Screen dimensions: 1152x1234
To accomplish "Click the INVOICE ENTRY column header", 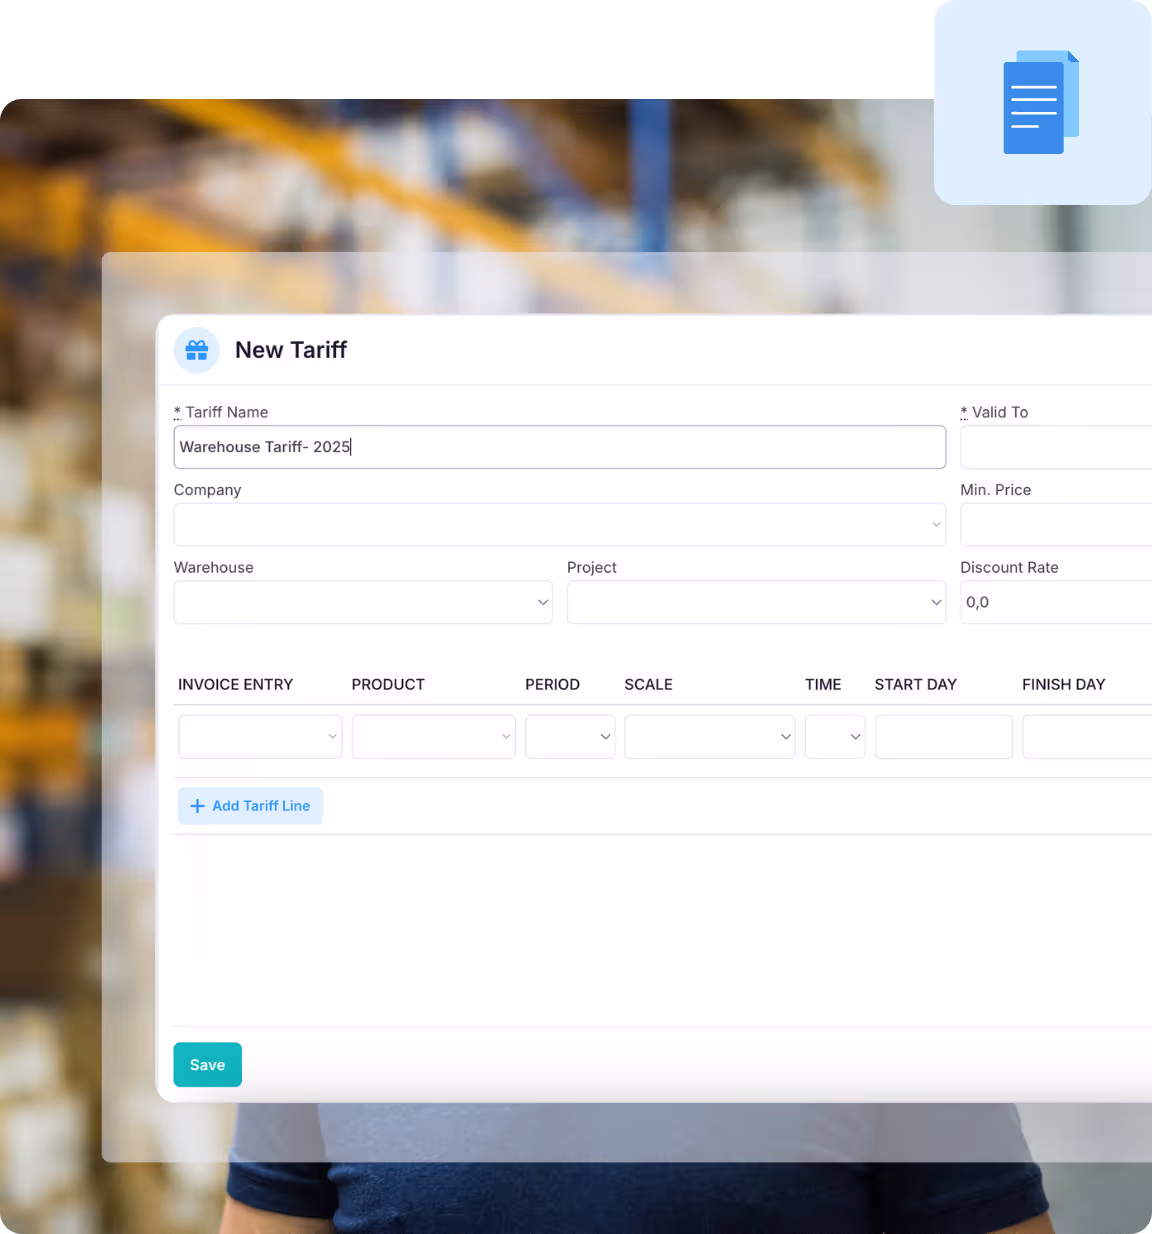I will (x=235, y=685).
